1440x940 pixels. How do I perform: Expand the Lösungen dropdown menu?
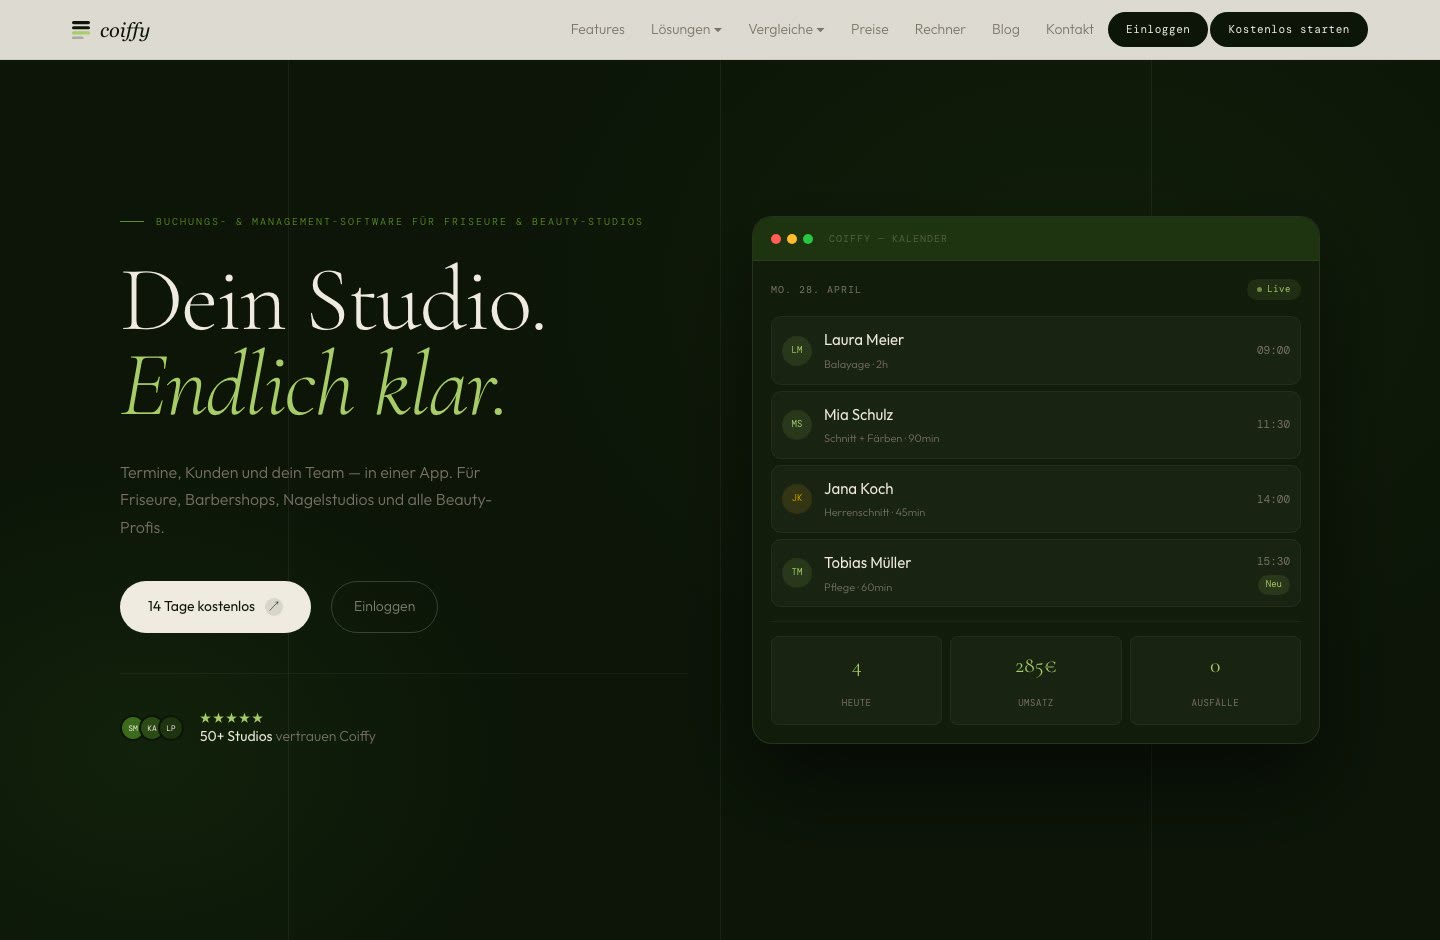(x=686, y=29)
